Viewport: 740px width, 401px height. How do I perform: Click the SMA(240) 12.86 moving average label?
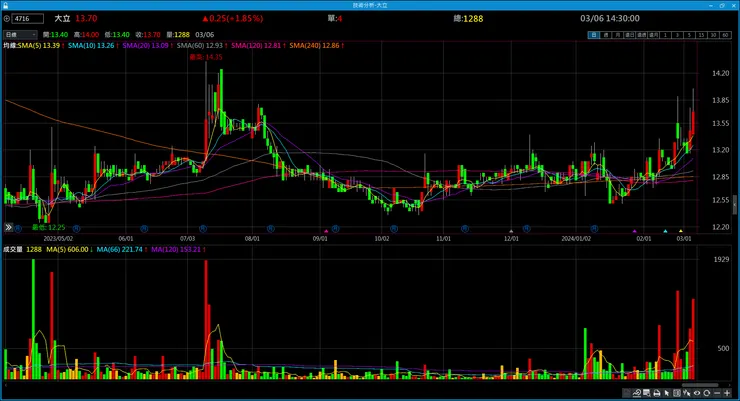tap(316, 45)
